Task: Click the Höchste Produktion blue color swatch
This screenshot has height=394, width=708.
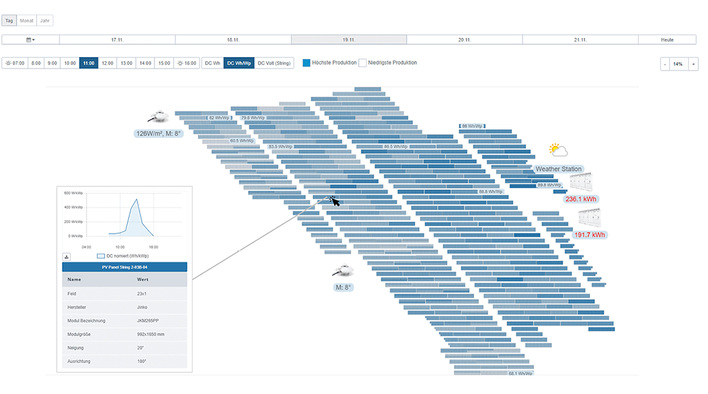Action: 306,63
